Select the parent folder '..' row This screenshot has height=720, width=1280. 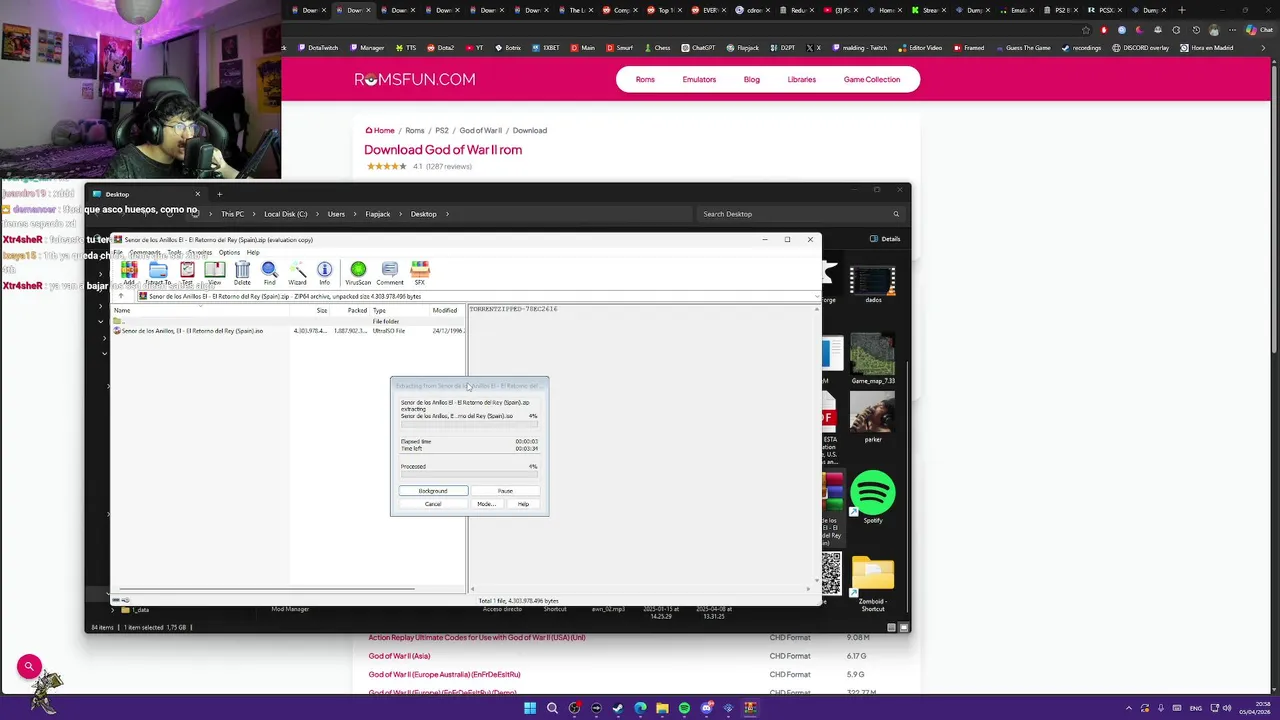click(x=289, y=322)
